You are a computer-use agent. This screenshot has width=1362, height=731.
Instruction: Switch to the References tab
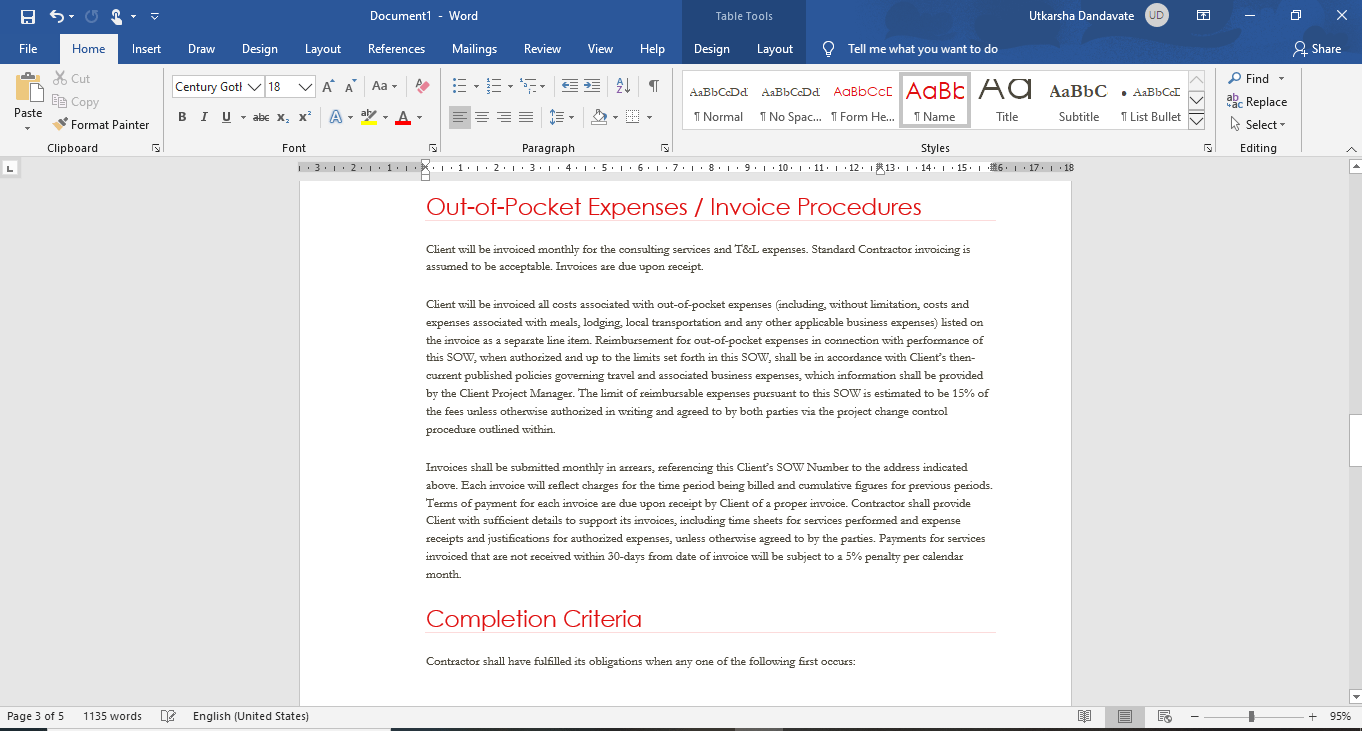click(x=396, y=49)
